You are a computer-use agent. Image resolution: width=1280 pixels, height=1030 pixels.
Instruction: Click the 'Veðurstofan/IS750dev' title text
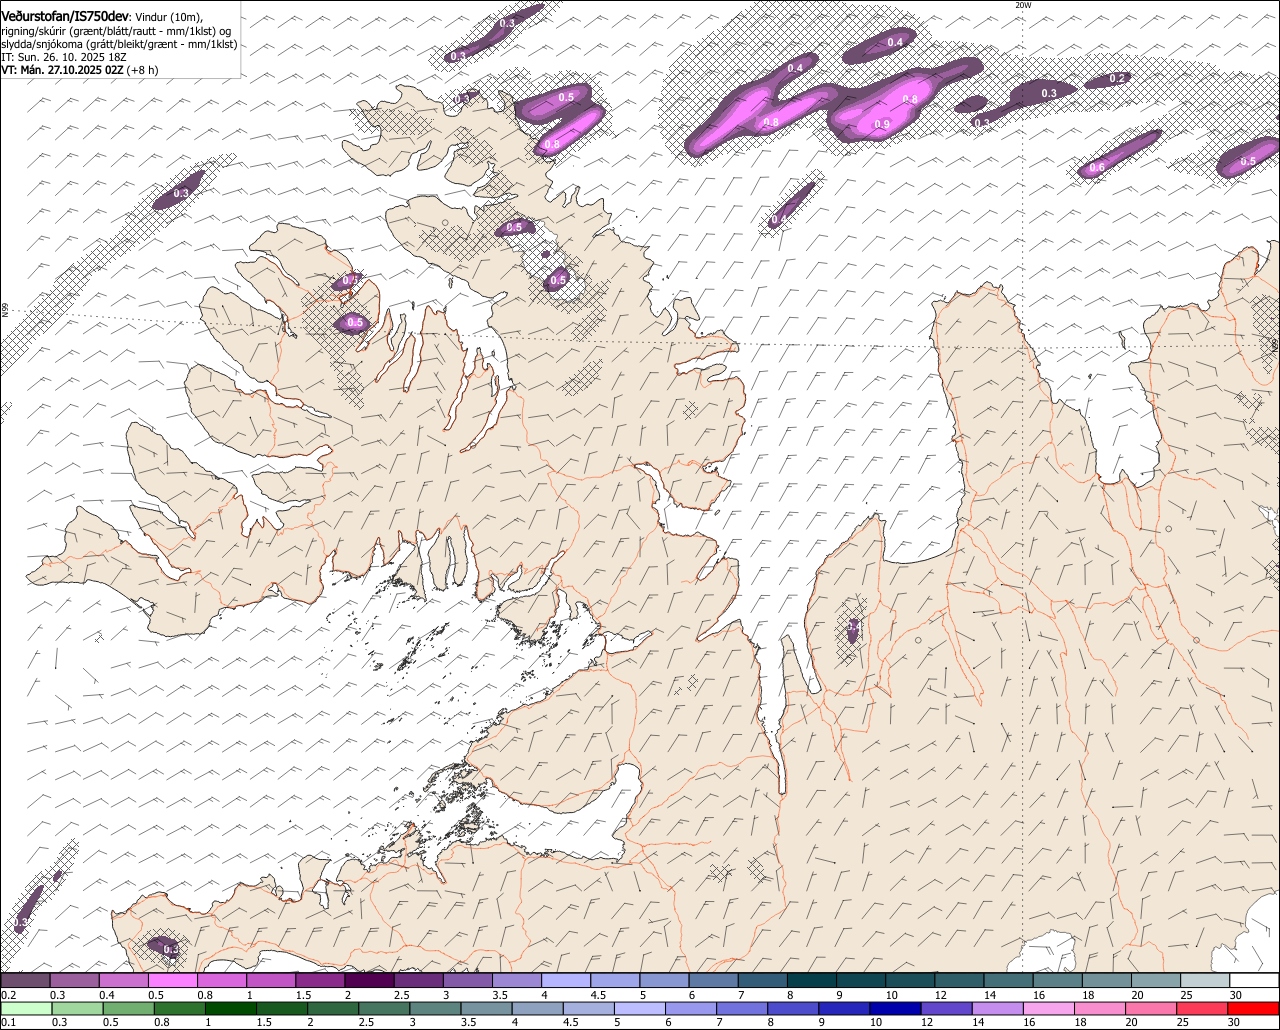coord(65,16)
